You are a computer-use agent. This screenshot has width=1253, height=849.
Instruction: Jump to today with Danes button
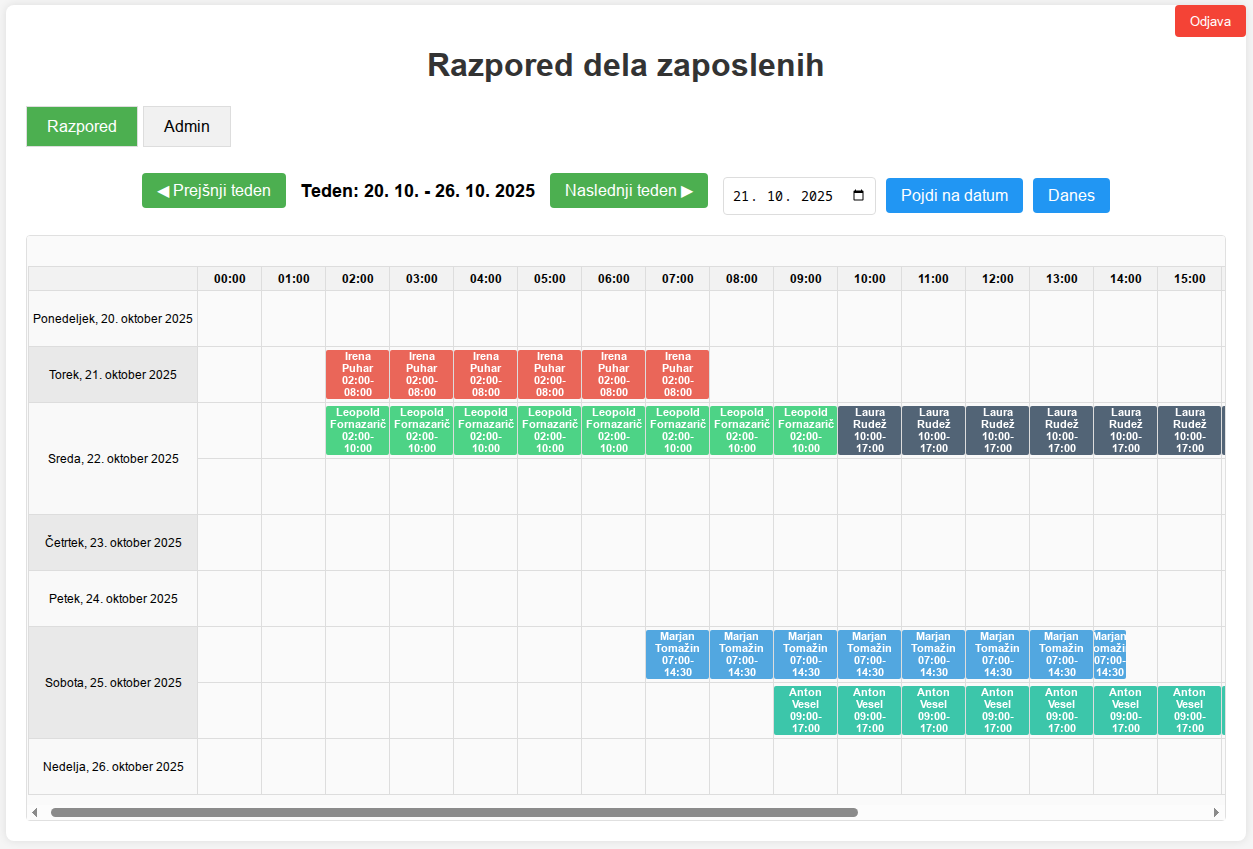(1071, 195)
